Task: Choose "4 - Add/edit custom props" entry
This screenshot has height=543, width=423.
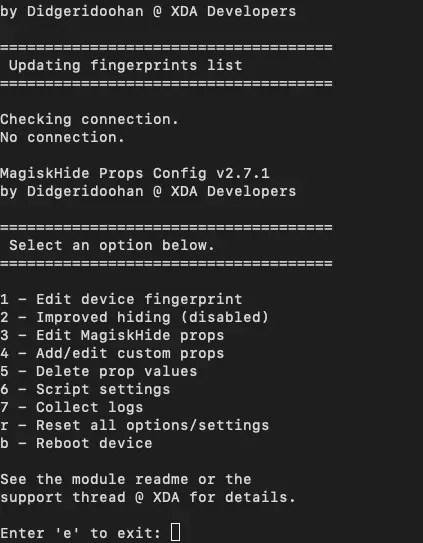Action: (x=112, y=354)
